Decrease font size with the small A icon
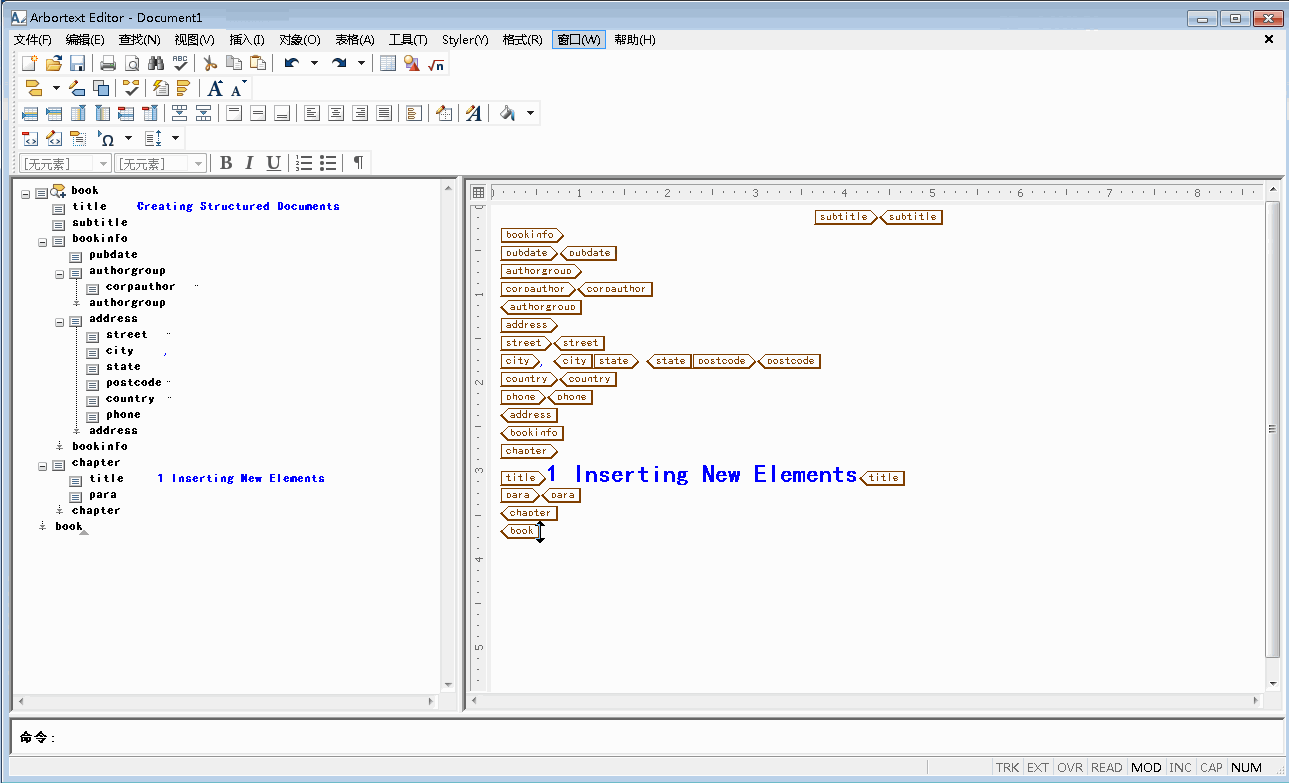 pyautogui.click(x=238, y=88)
